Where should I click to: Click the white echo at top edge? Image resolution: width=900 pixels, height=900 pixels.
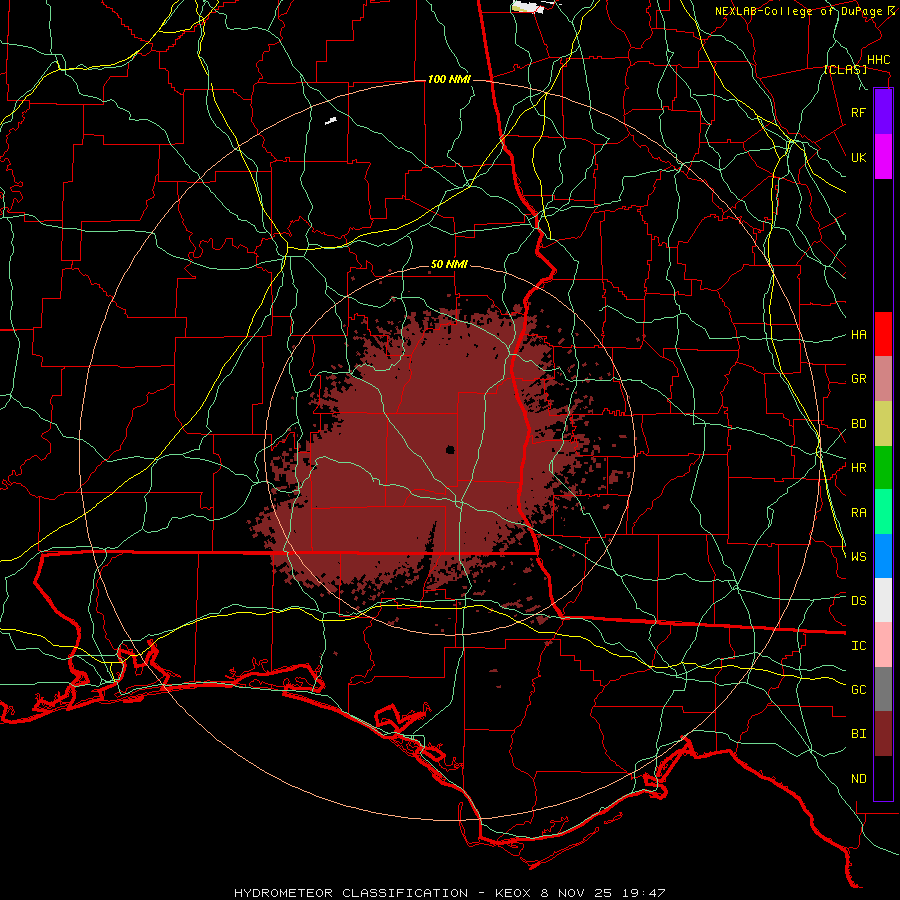pos(528,7)
